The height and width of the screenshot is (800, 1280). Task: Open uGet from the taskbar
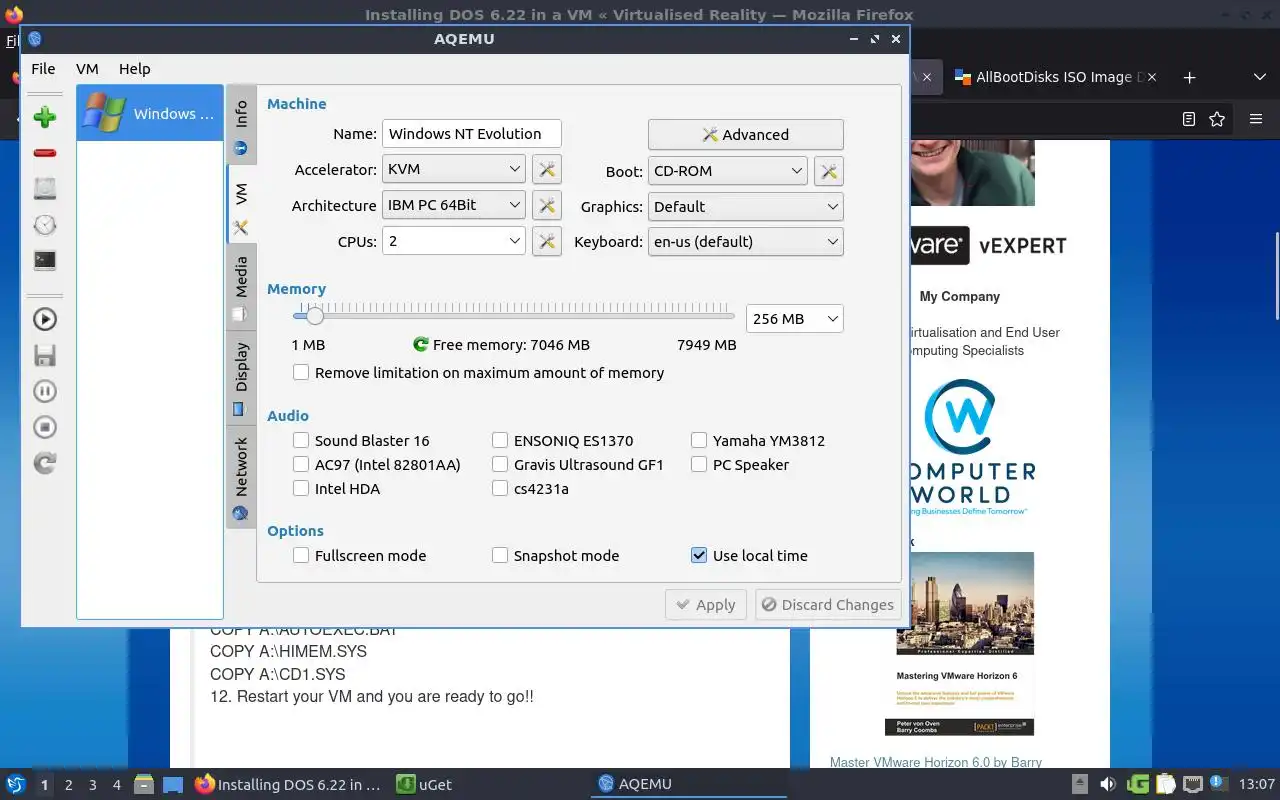424,785
